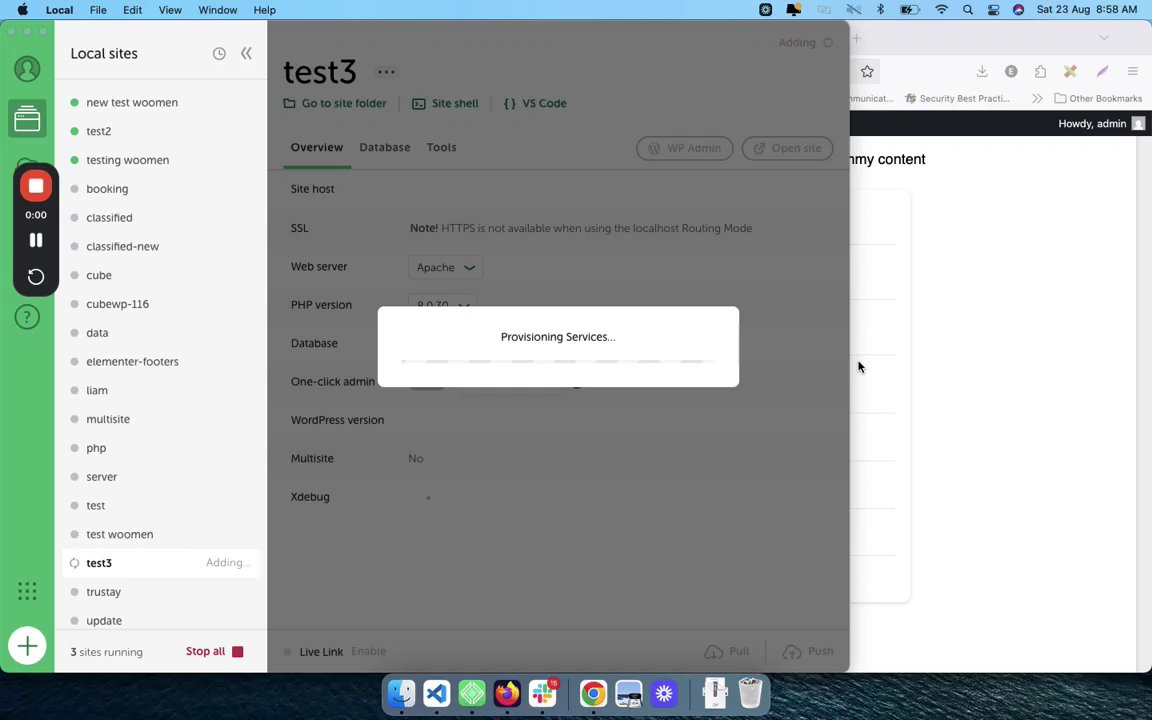Open the Edit menu

click(132, 10)
